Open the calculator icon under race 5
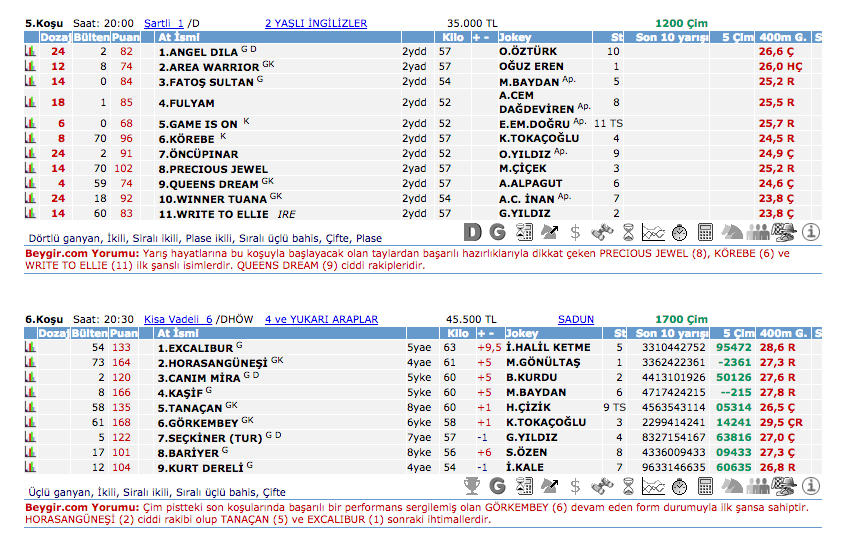This screenshot has width=846, height=546. click(705, 232)
